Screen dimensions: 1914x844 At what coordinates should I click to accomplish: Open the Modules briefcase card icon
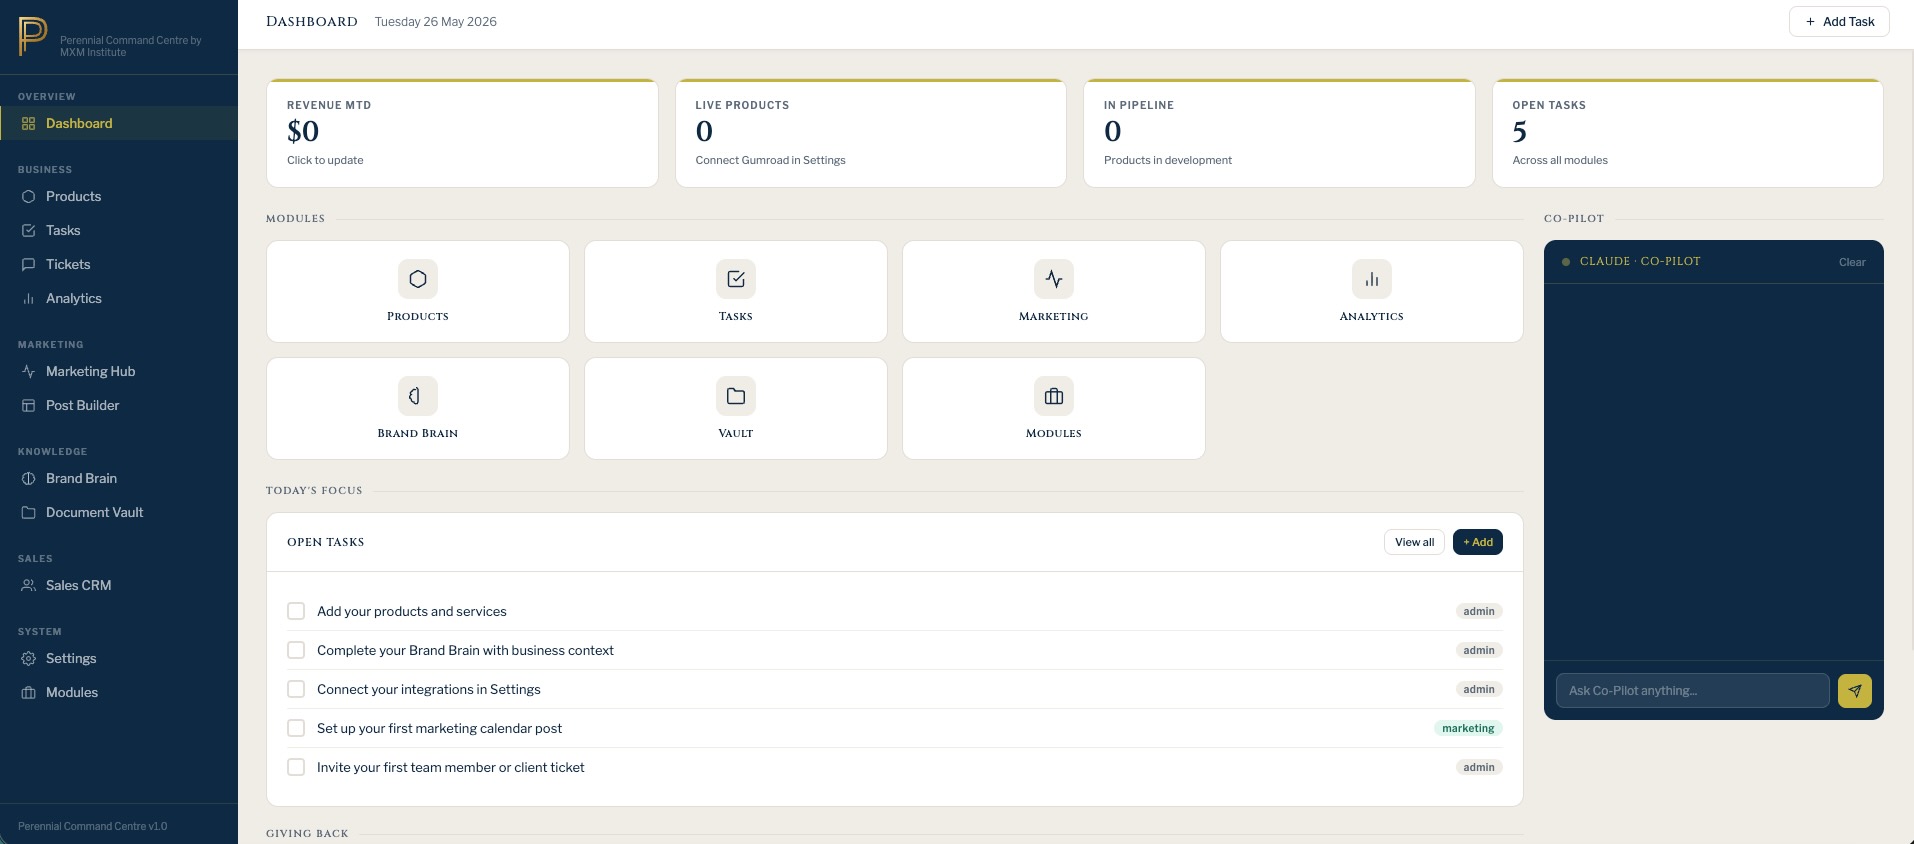1054,396
